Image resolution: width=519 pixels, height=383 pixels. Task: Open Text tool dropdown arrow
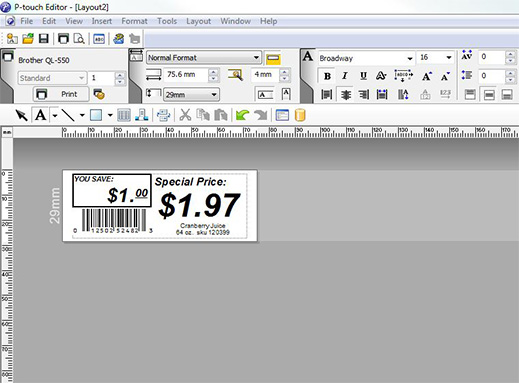tap(55, 116)
